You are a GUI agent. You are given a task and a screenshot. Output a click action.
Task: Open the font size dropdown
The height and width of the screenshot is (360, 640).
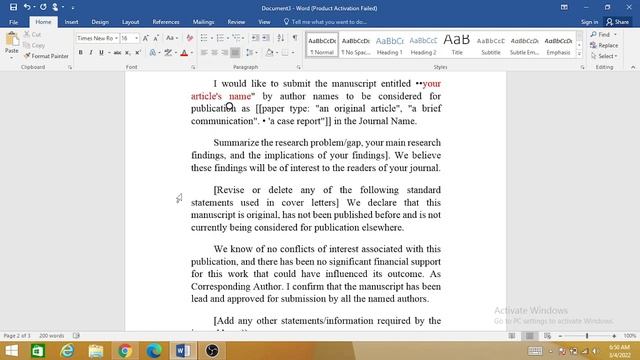tap(137, 38)
